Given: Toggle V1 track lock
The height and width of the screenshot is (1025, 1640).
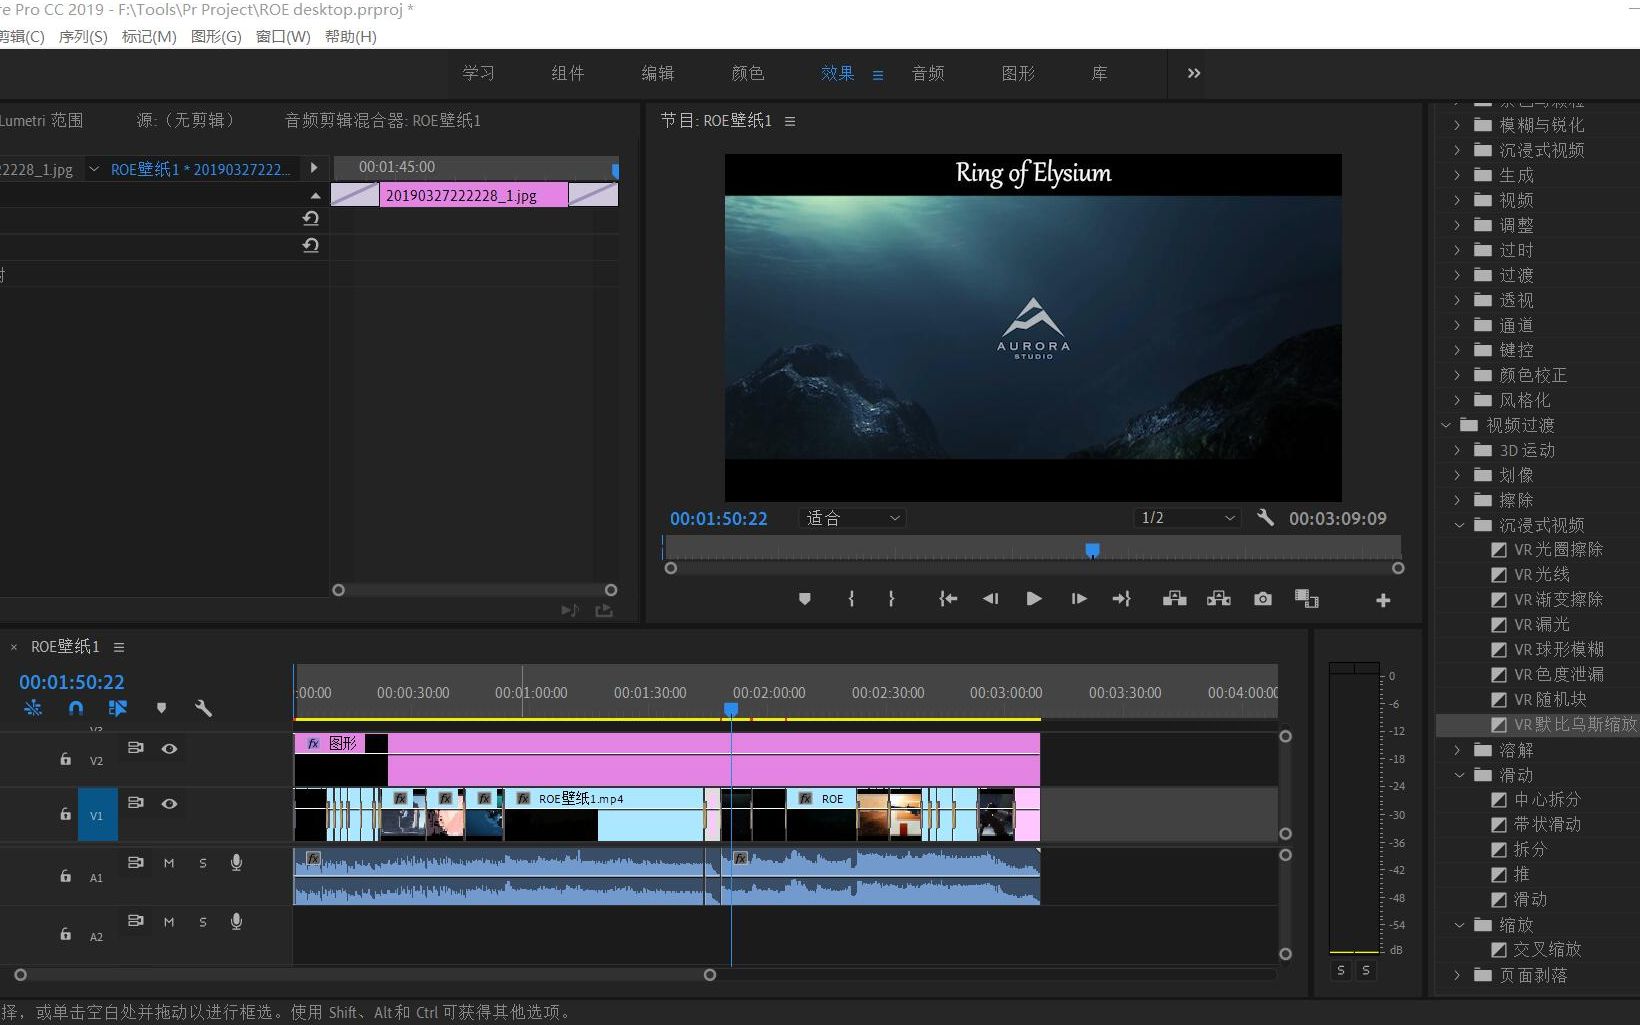Looking at the screenshot, I should [65, 814].
